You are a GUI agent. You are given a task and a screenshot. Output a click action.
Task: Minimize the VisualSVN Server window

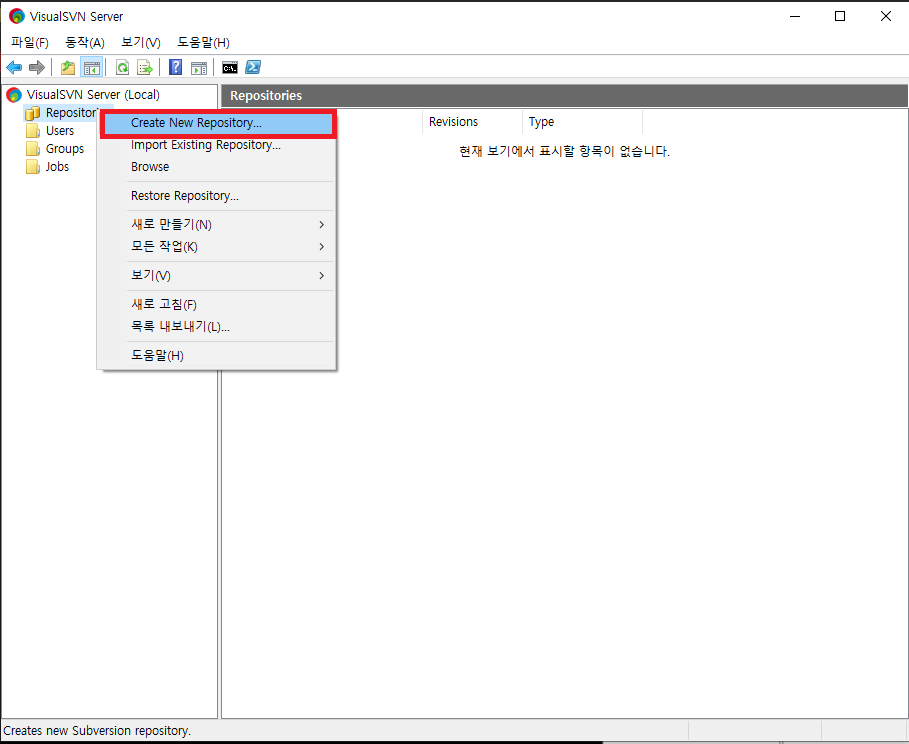[x=795, y=16]
